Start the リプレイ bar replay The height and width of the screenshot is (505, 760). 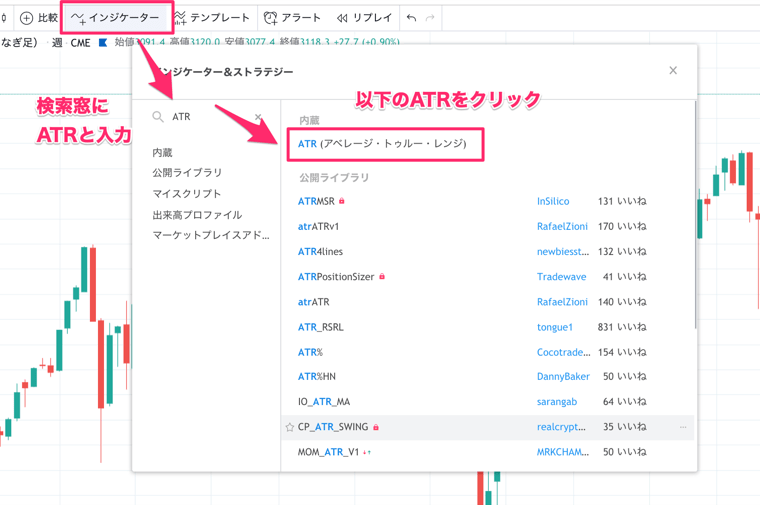coord(364,18)
